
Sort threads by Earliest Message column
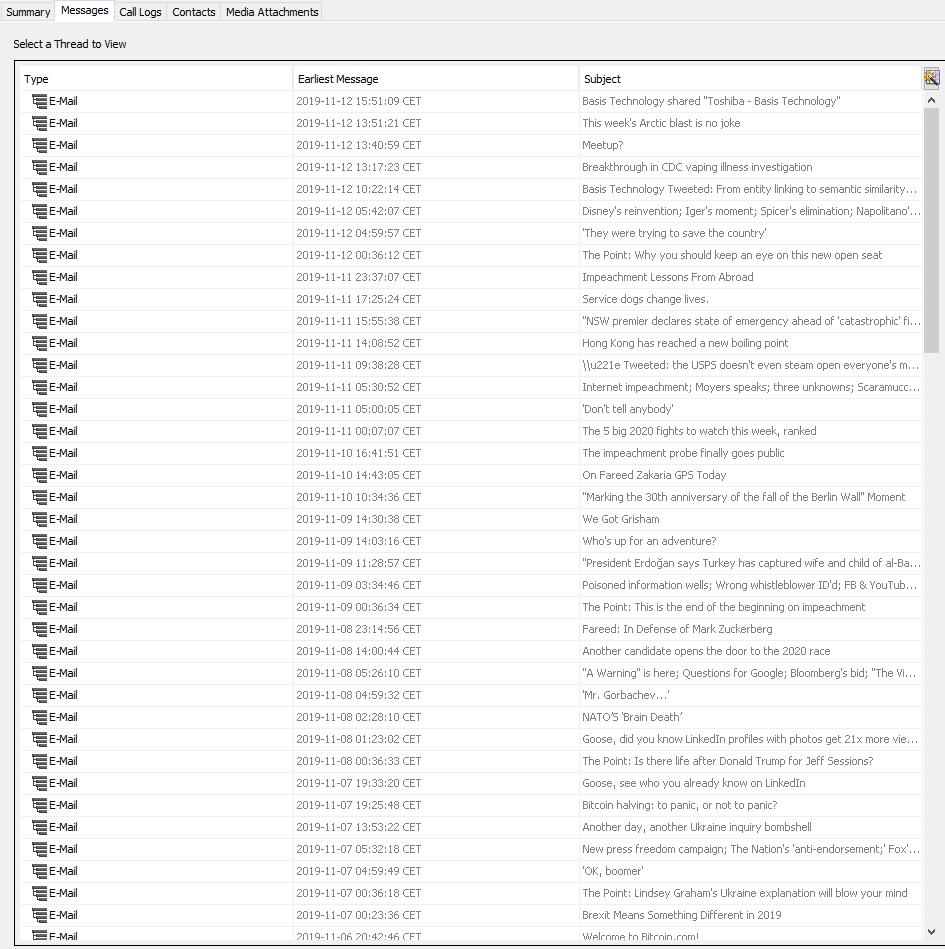[x=435, y=79]
